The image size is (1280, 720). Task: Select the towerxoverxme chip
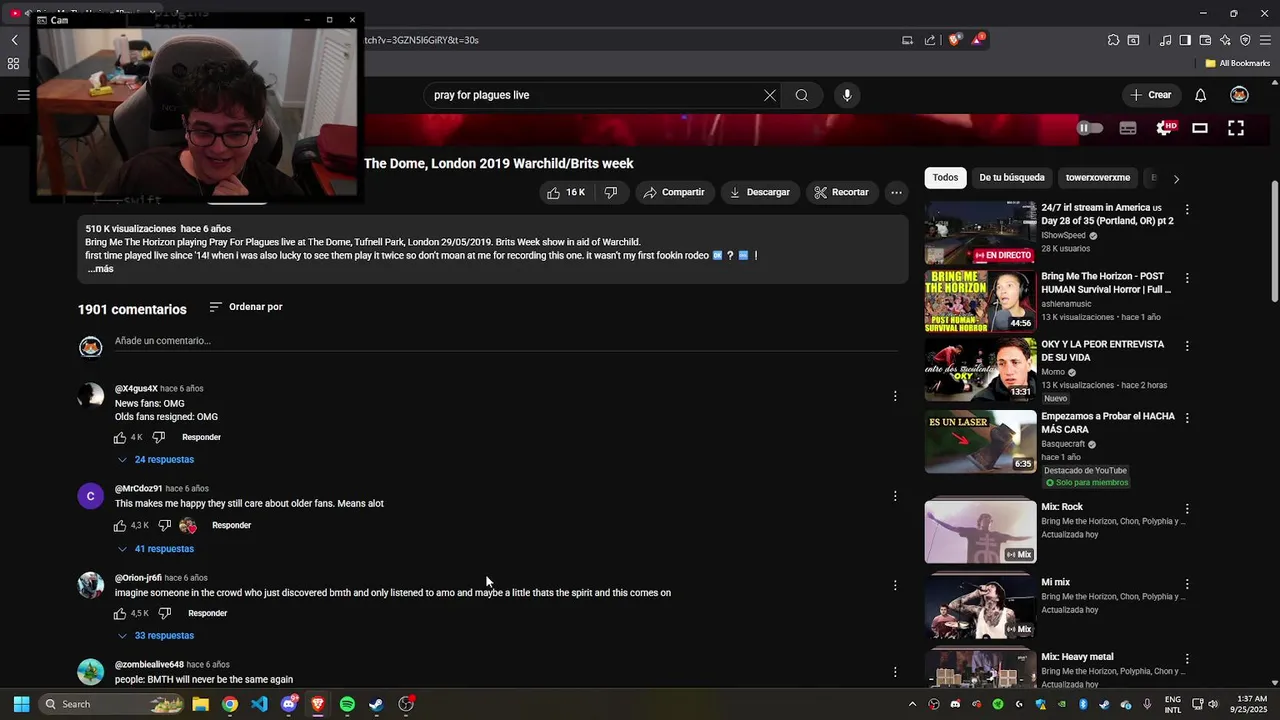1098,178
